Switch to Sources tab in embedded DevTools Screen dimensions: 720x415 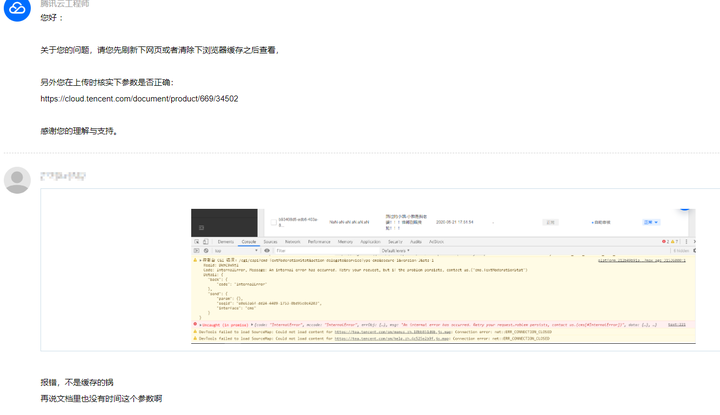[x=270, y=241]
